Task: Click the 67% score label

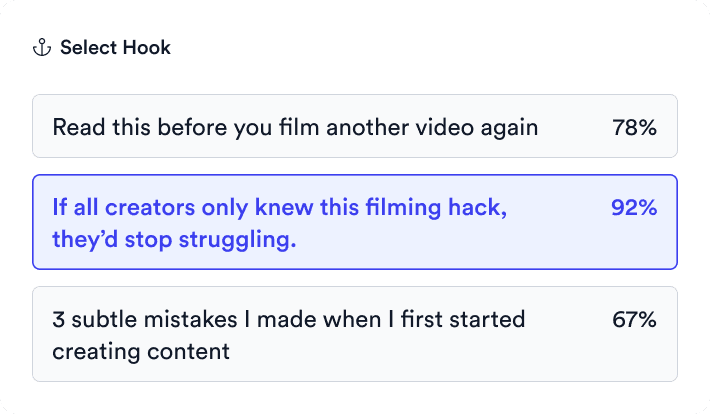Action: click(x=634, y=319)
